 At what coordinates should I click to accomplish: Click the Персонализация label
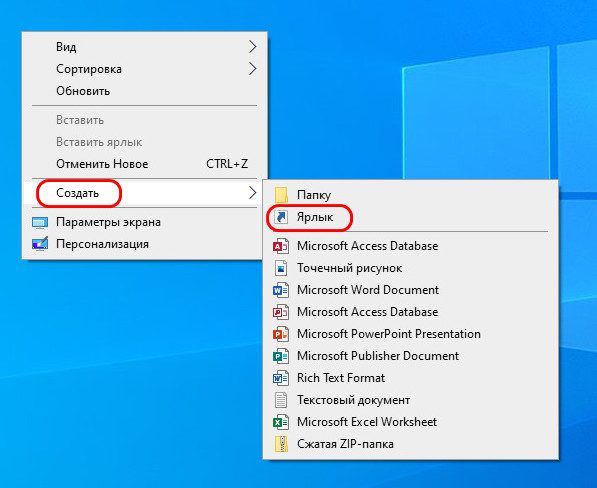click(102, 244)
